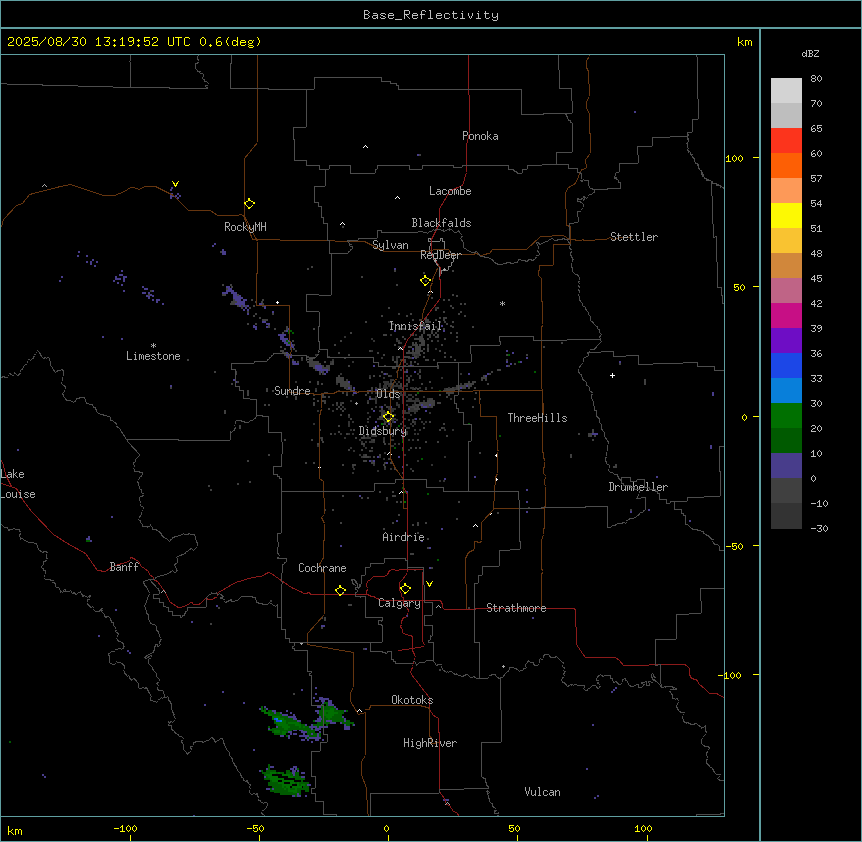
Task: Click the timestamp 2025/08/30 13:19:52 UTC
Action: [x=99, y=42]
